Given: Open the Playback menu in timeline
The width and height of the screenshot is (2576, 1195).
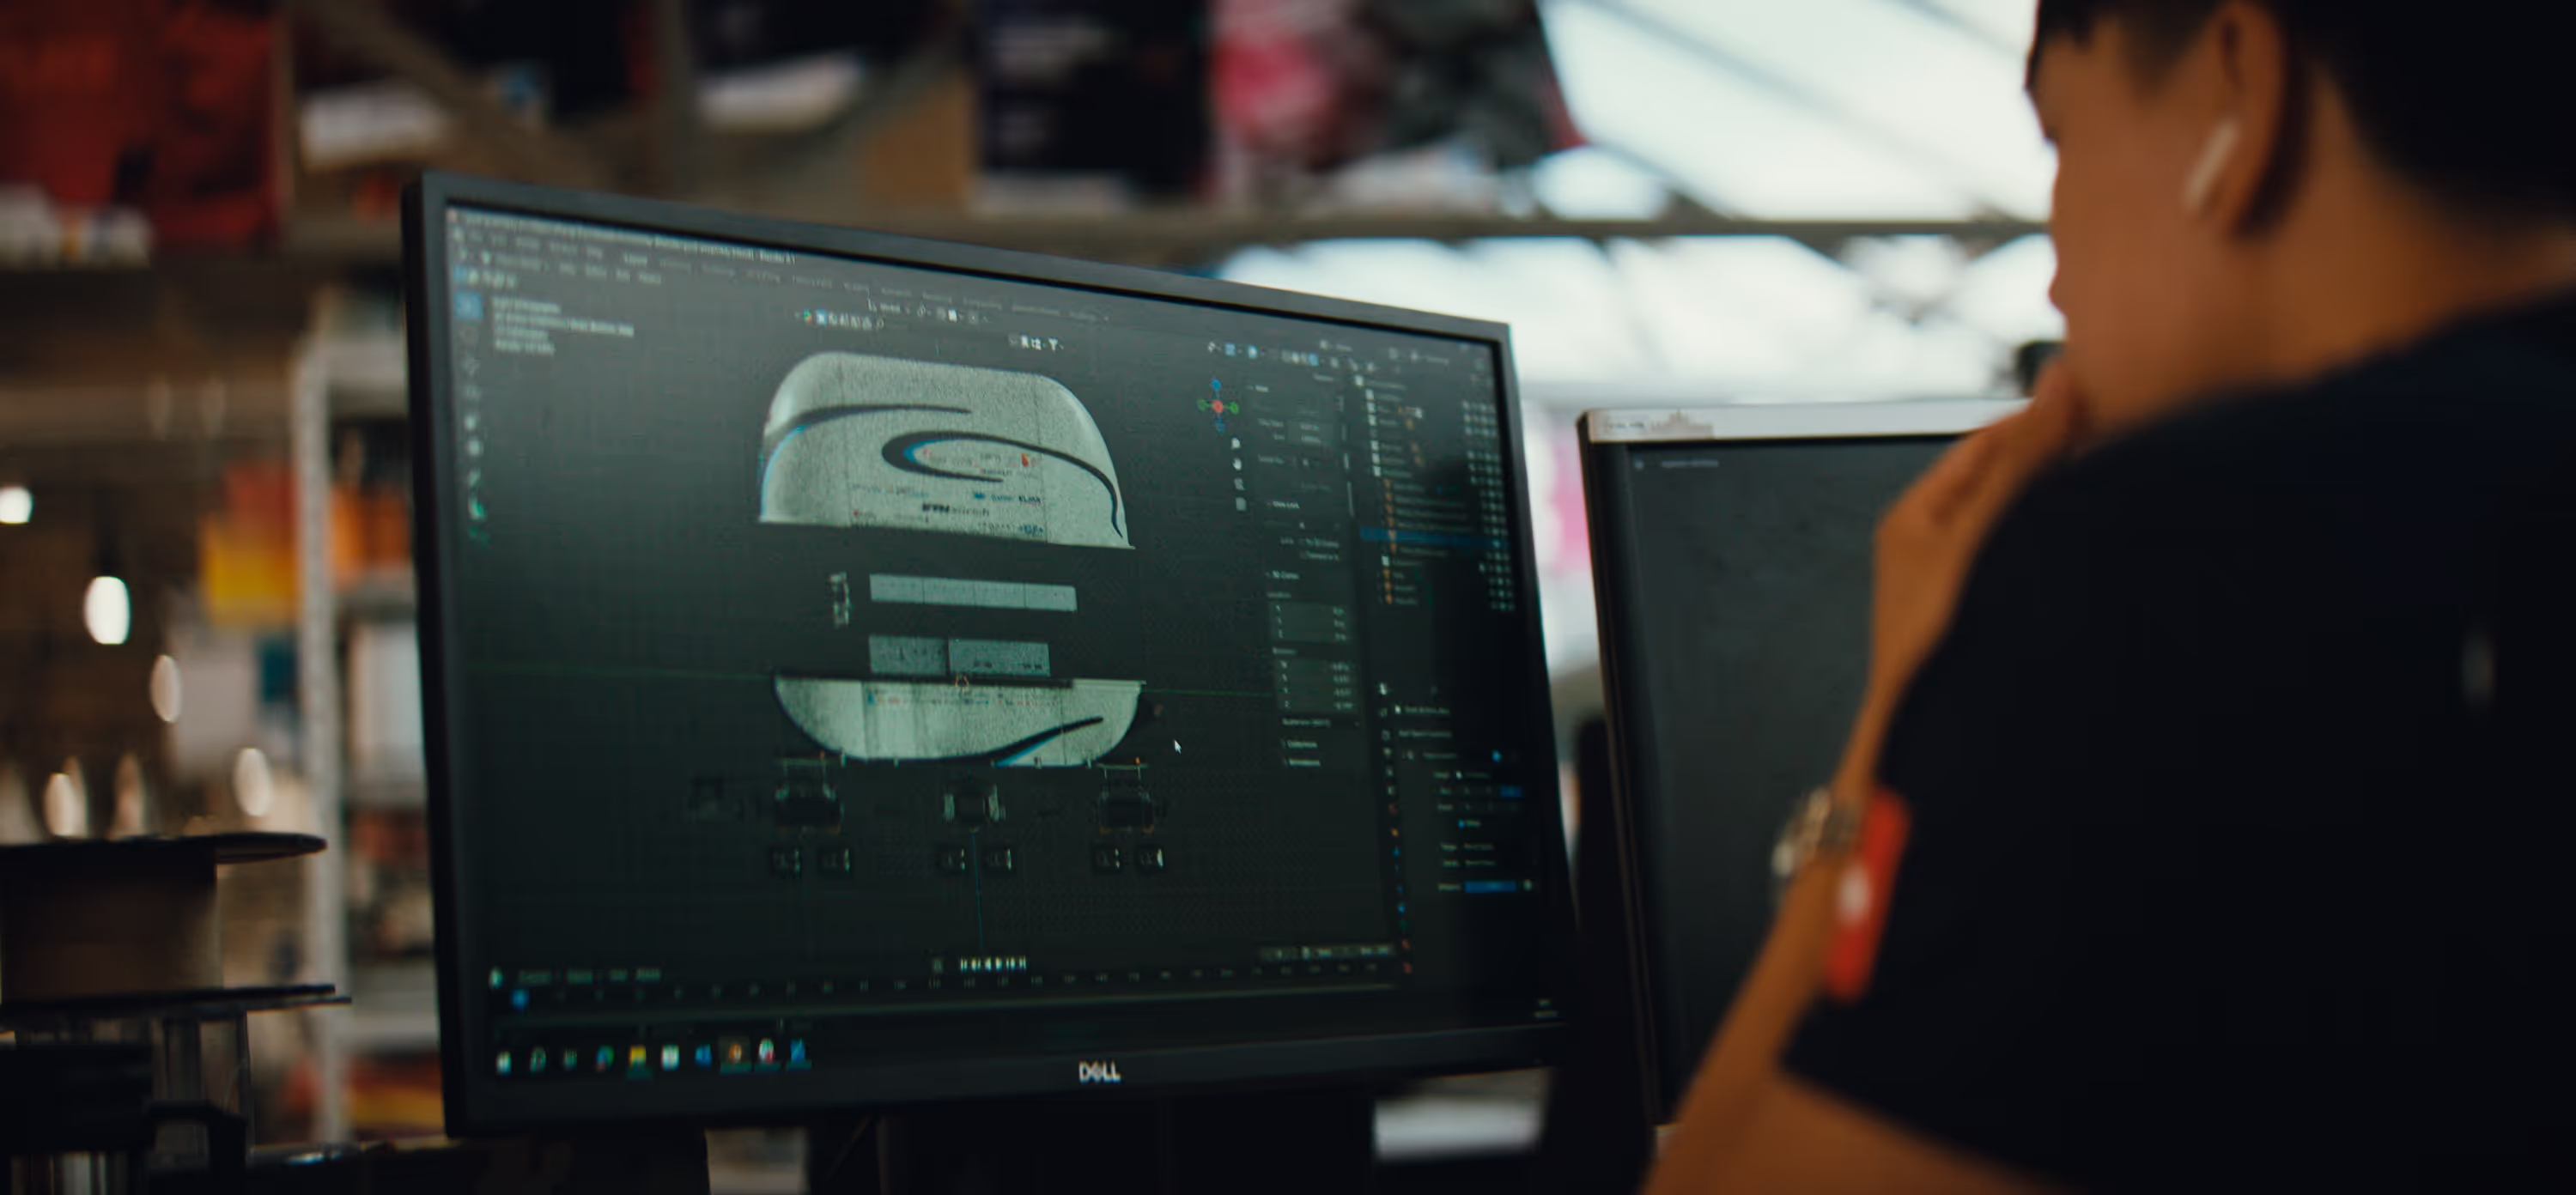Looking at the screenshot, I should [534, 976].
